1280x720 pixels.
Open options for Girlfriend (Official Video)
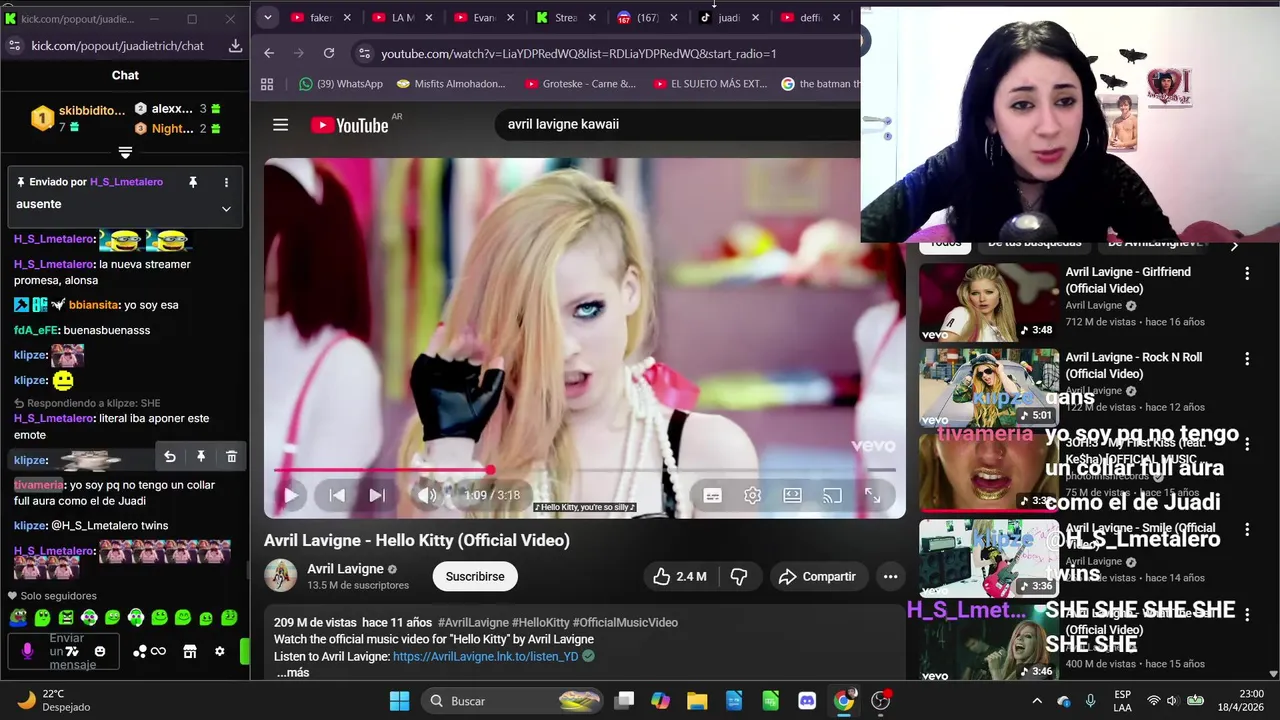pyautogui.click(x=1247, y=273)
